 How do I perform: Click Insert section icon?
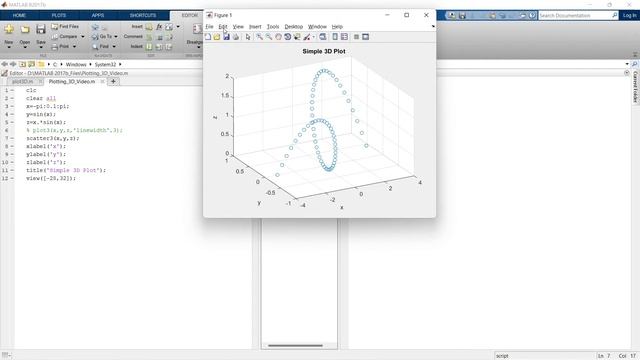tap(149, 27)
